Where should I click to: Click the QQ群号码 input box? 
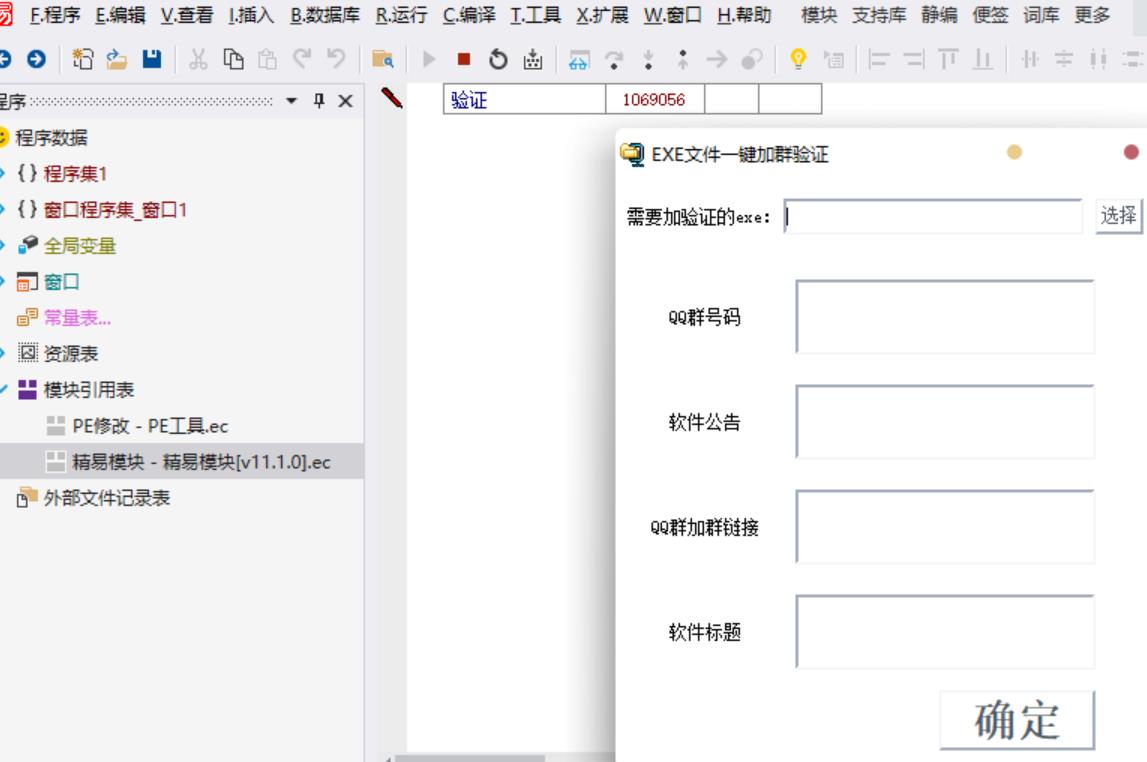click(x=944, y=317)
